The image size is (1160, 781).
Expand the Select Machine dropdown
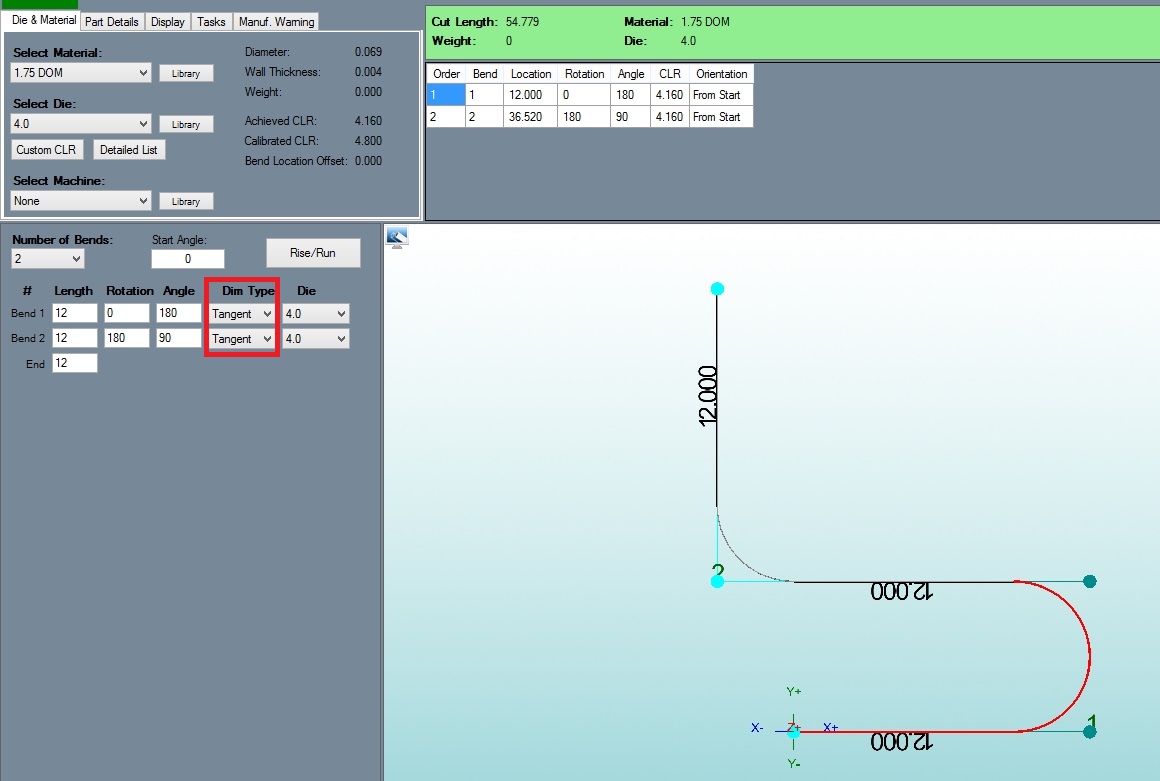[x=81, y=200]
